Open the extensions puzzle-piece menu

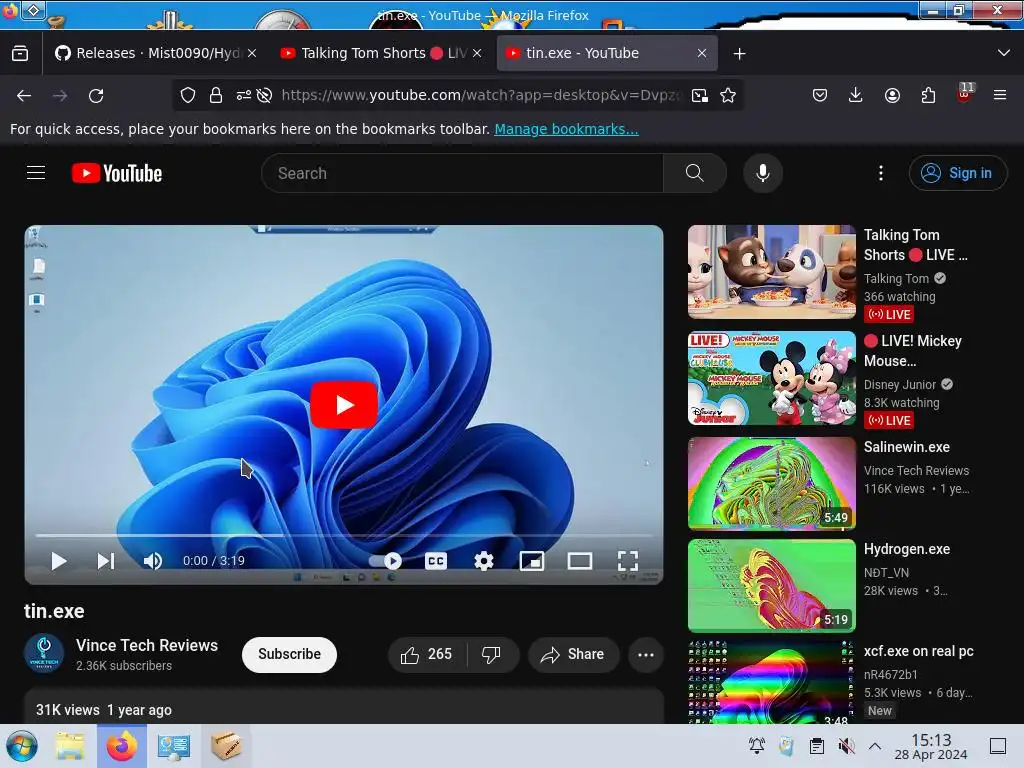pos(928,95)
